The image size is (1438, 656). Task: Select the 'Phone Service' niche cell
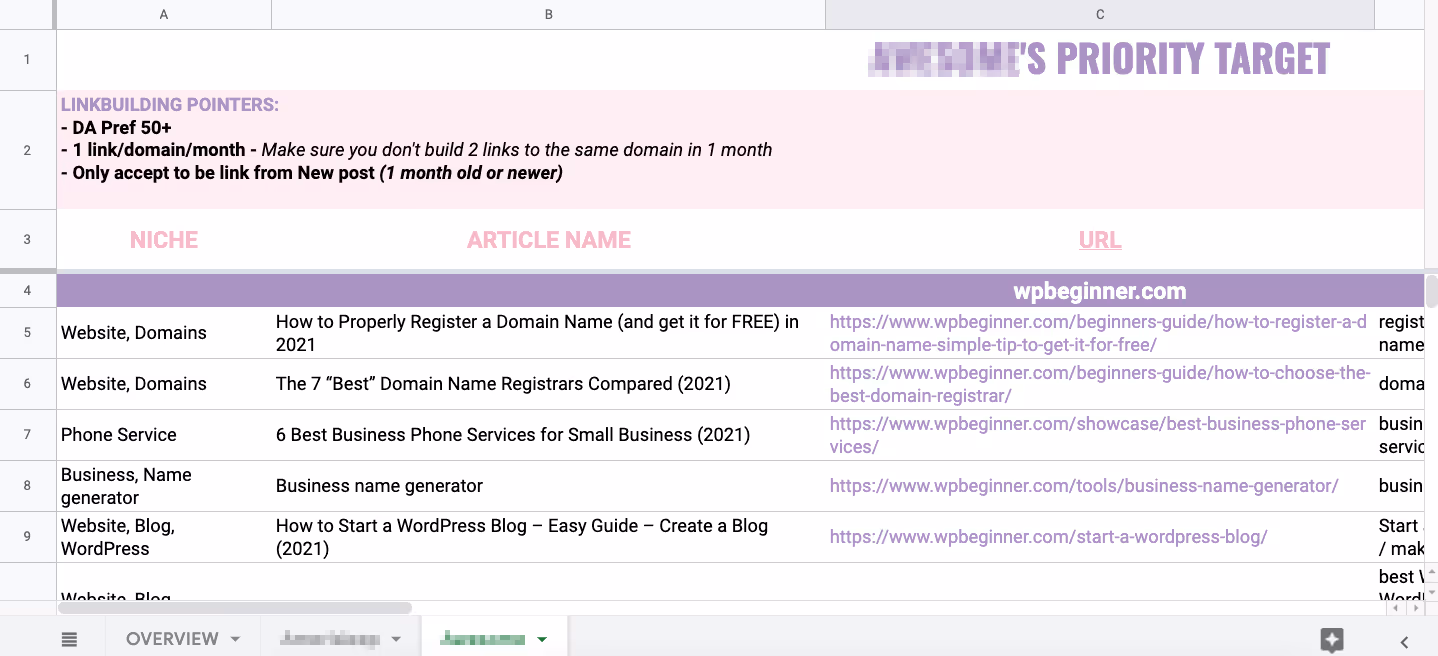164,435
